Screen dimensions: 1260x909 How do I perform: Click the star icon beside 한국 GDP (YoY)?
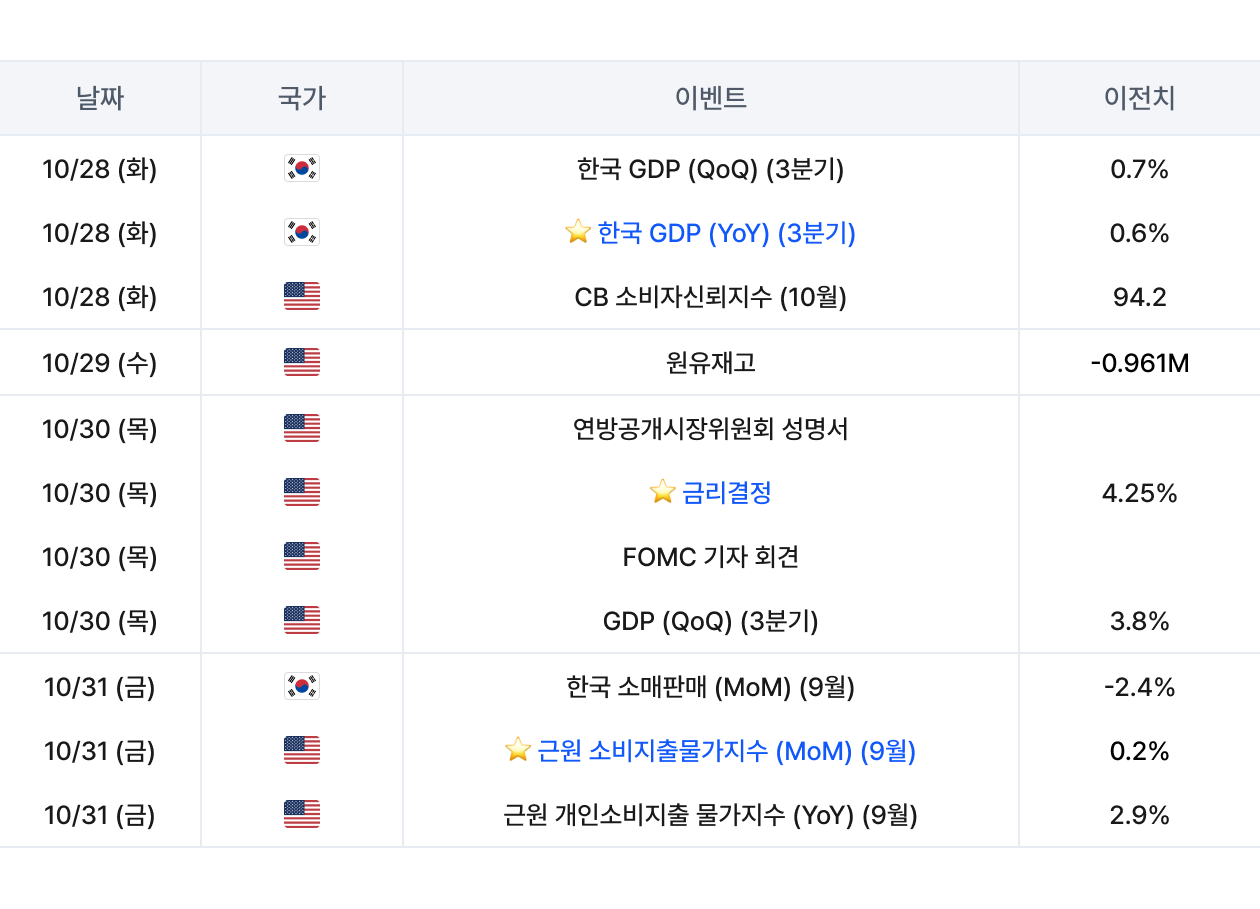[577, 233]
